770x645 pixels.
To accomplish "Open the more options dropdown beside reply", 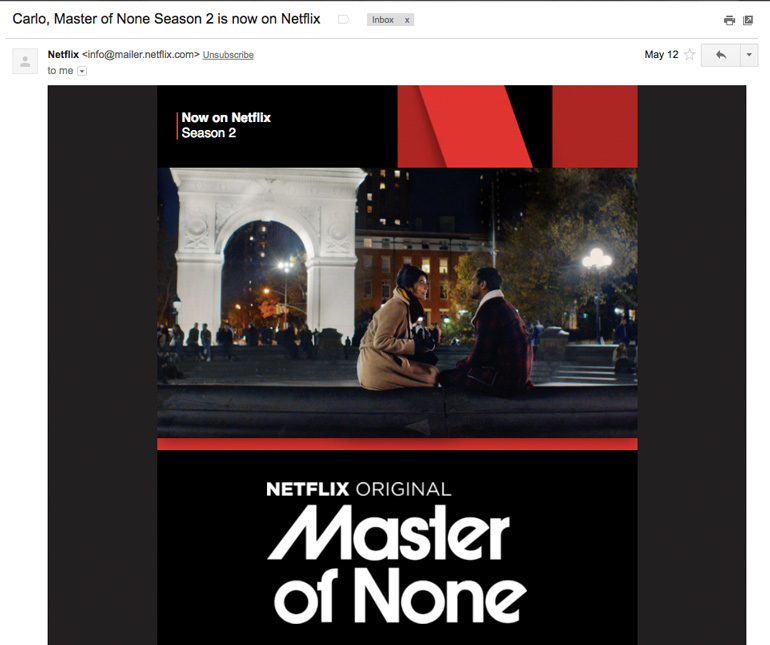I will 749,55.
